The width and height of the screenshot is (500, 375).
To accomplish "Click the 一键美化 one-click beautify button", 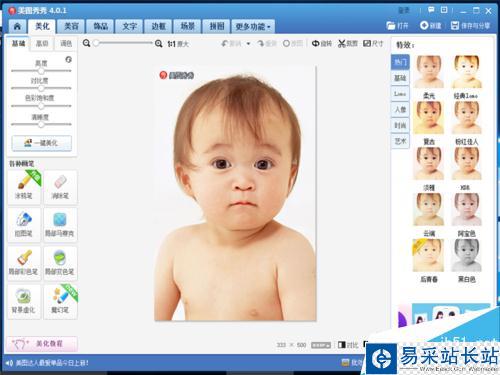I will pyautogui.click(x=42, y=143).
